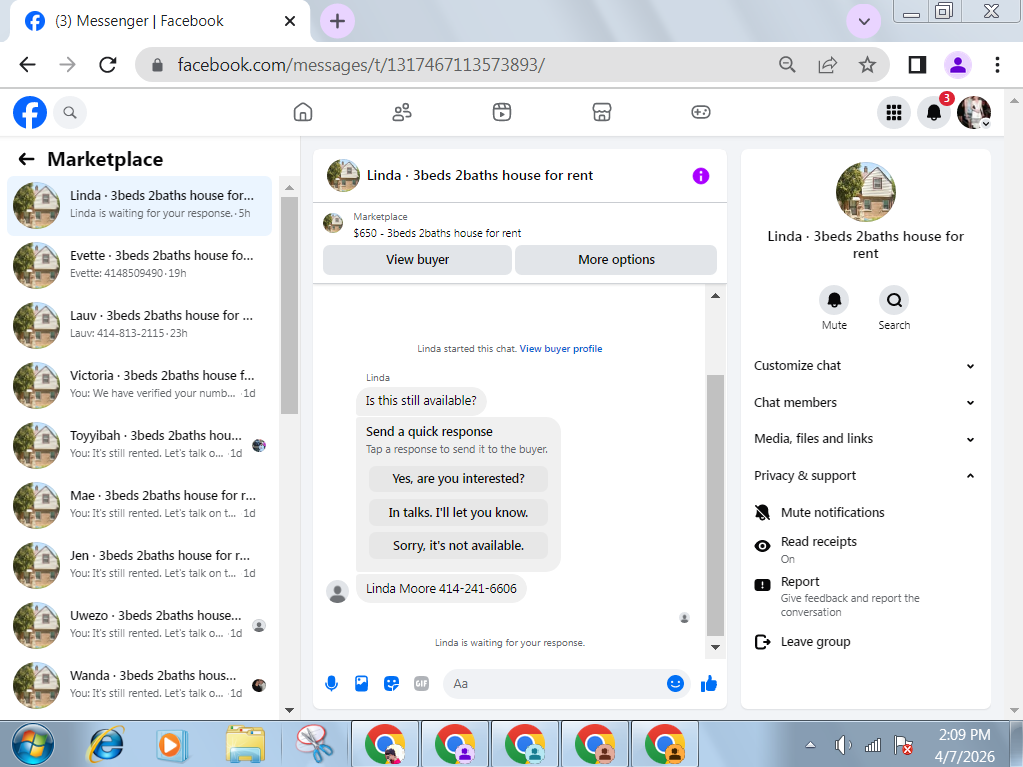Screen dimensions: 1023x767
Task: Toggle the browser side panel icon
Action: [x=917, y=65]
